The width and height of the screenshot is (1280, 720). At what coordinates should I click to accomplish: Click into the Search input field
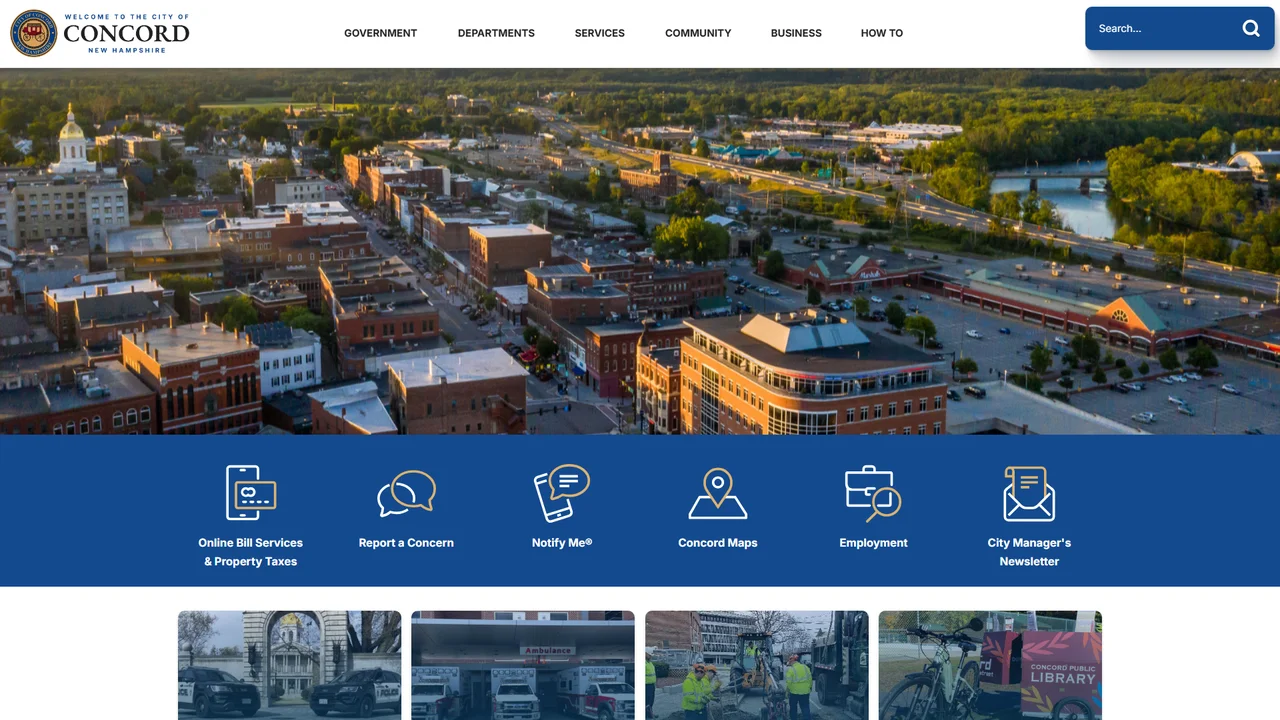(1163, 28)
